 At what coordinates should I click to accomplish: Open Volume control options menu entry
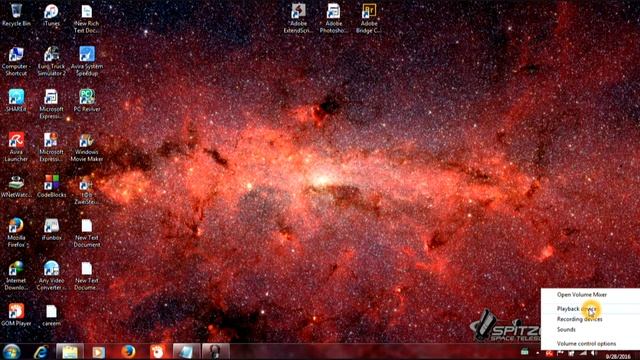pyautogui.click(x=587, y=344)
